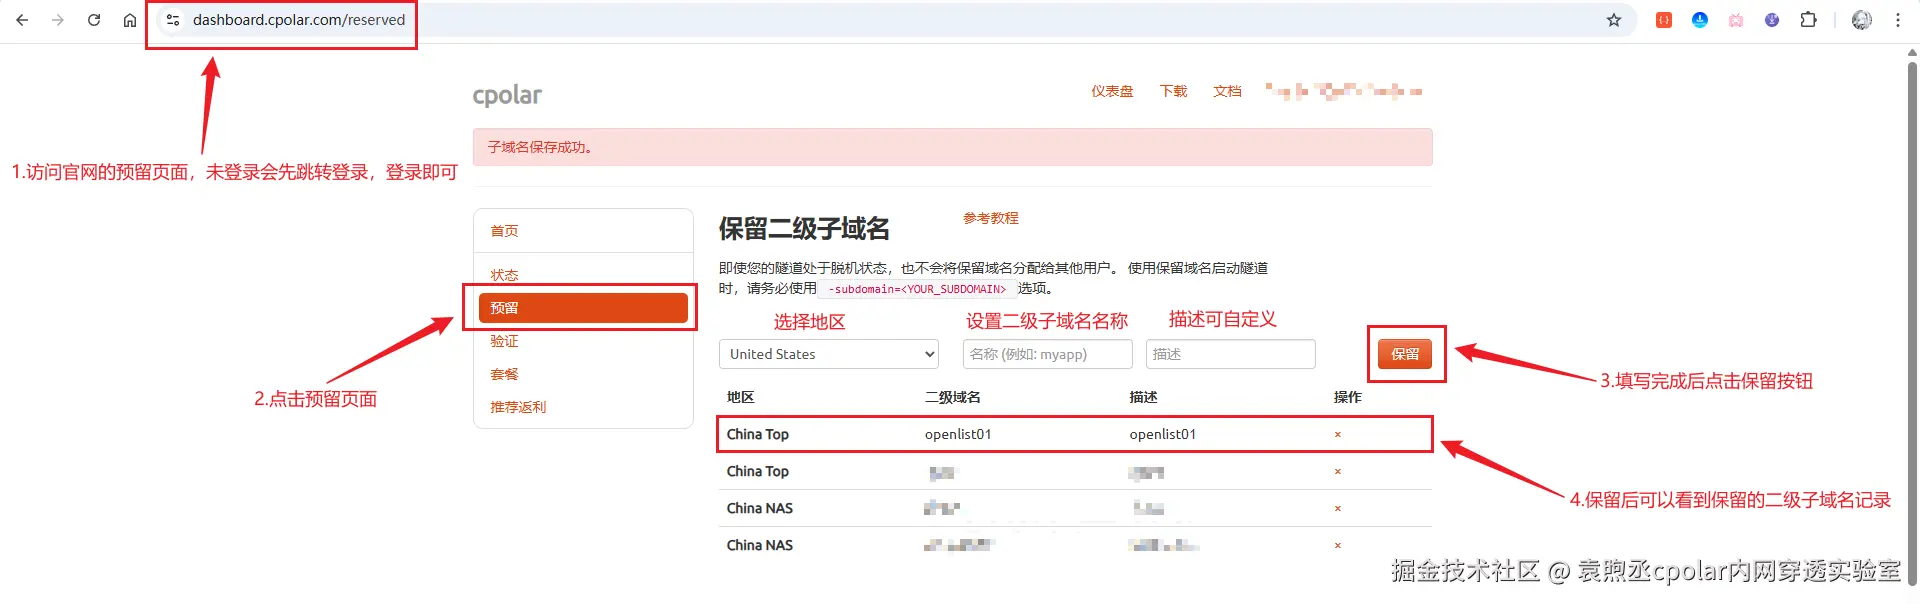The width and height of the screenshot is (1920, 604).
Task: Open the 推荐返利 sidebar item
Action: pos(518,407)
